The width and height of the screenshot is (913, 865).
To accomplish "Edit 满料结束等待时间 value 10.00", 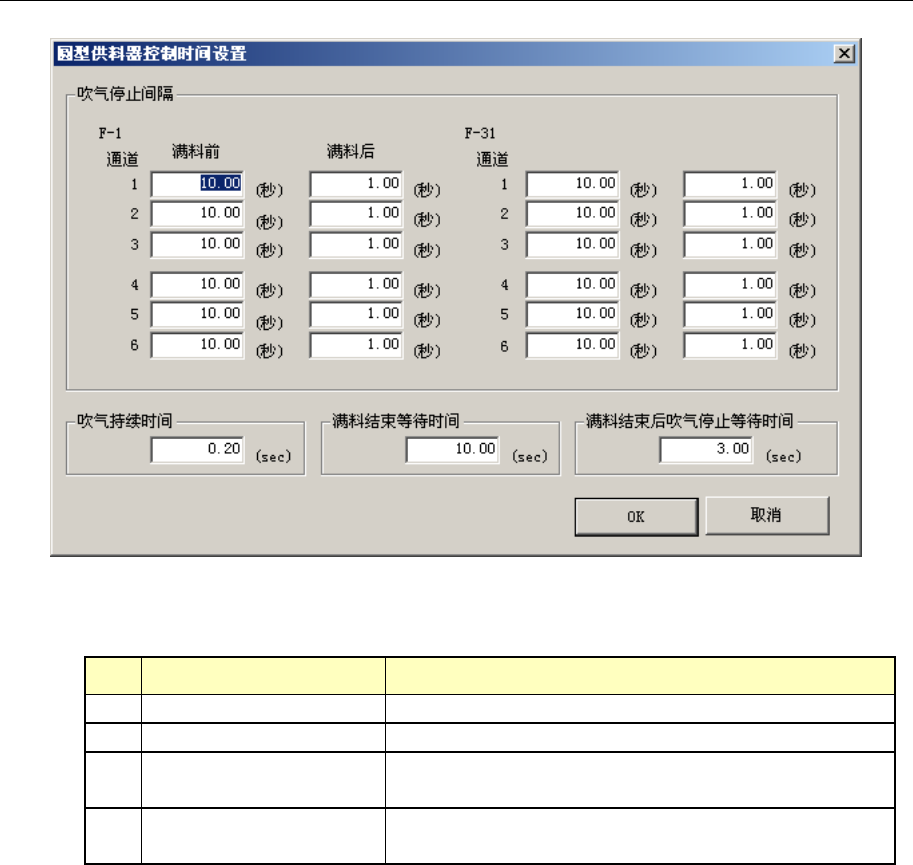I will click(x=452, y=449).
